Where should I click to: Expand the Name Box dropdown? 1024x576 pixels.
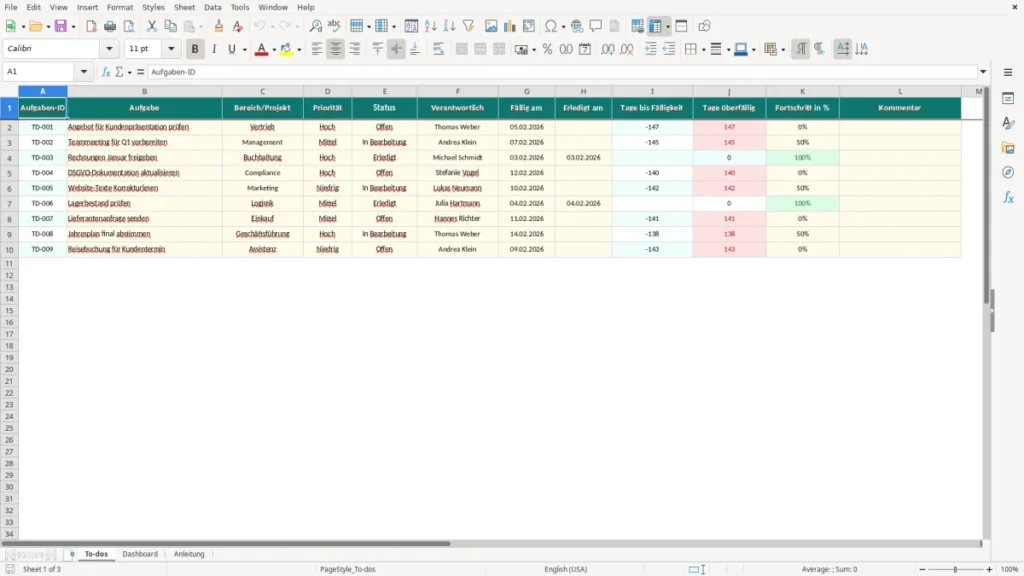coord(84,72)
